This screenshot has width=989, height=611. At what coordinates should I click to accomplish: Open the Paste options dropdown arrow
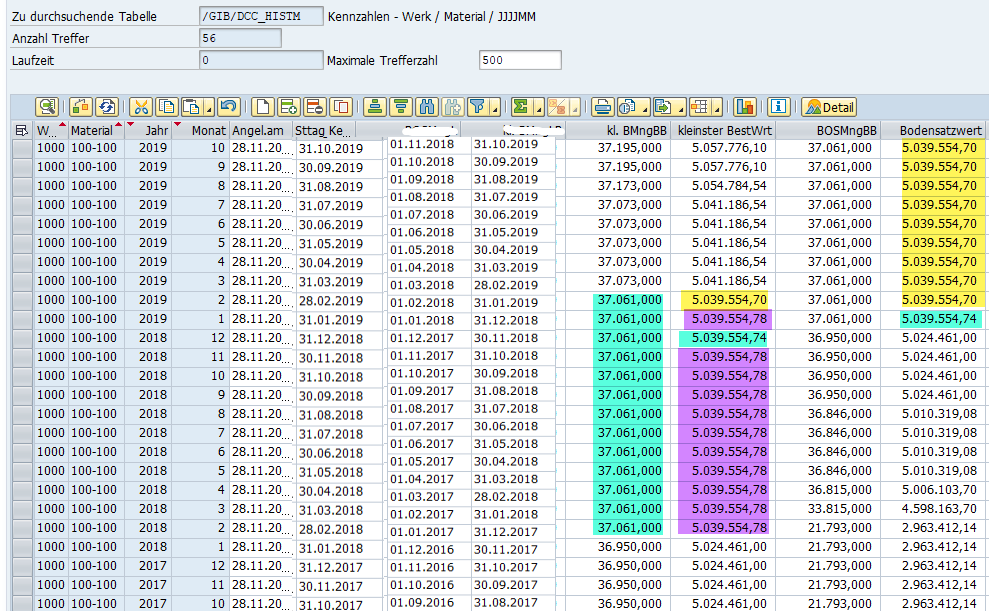210,108
